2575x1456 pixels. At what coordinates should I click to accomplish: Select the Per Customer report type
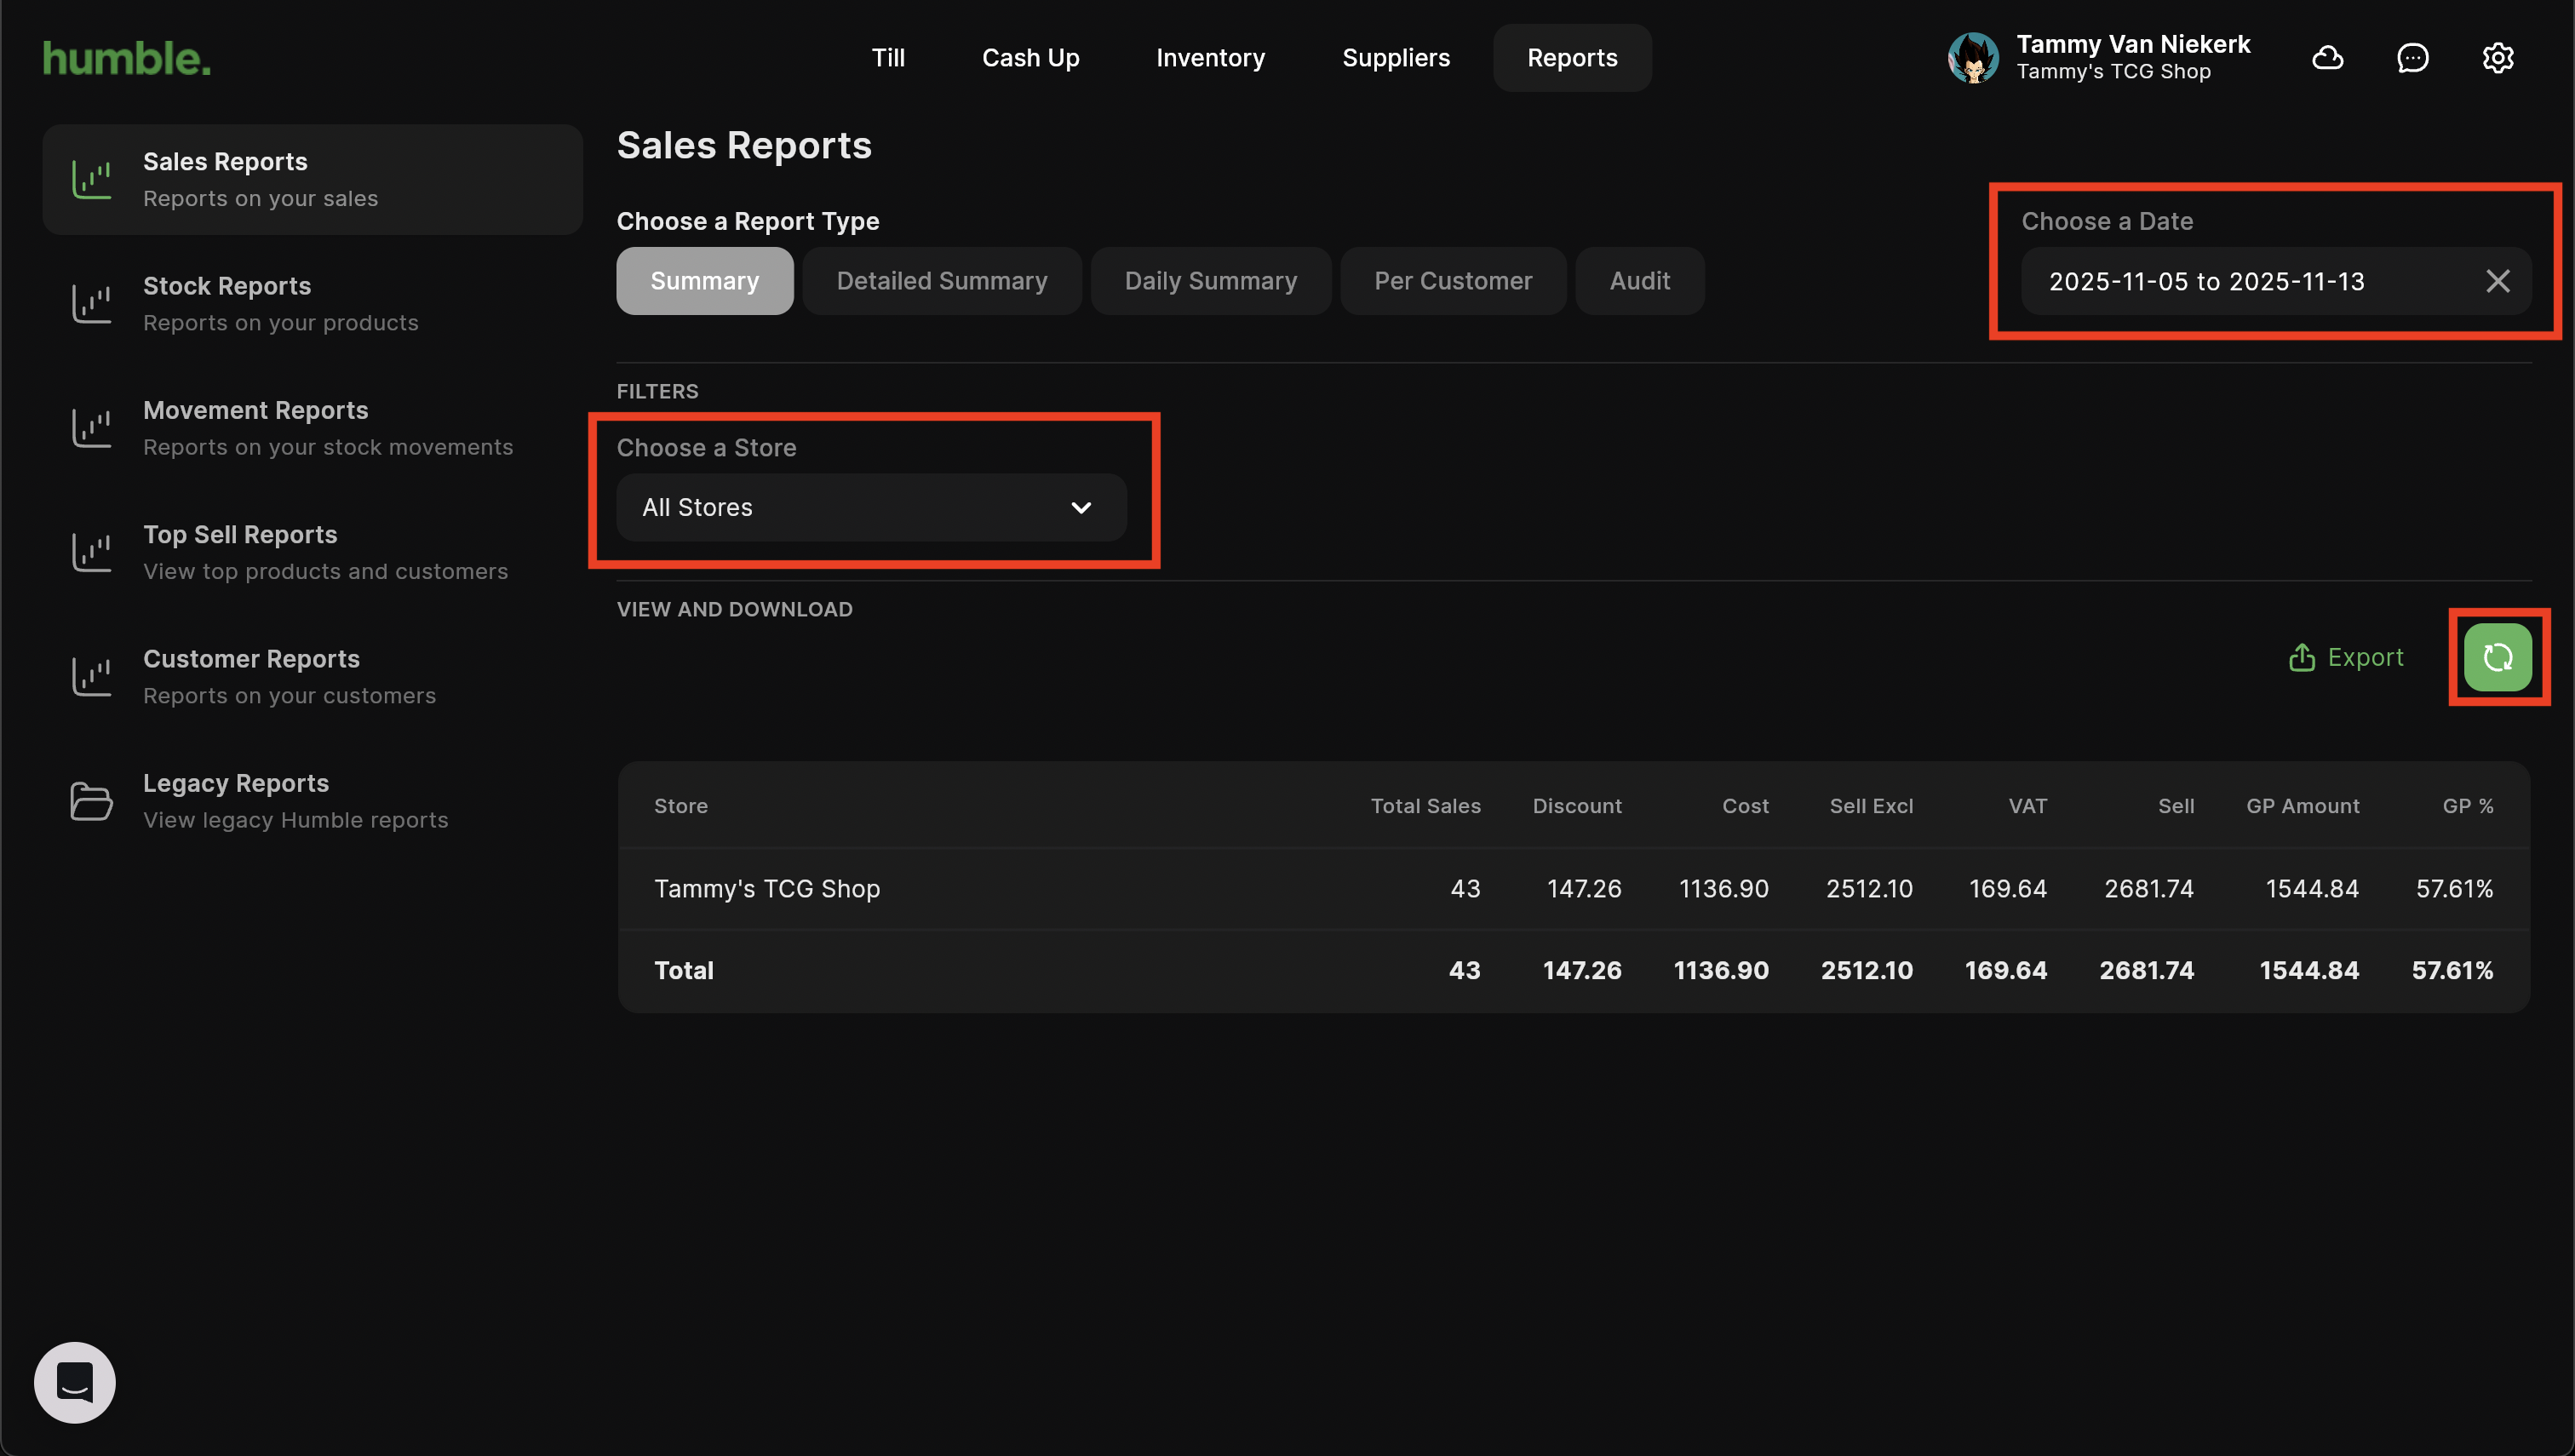[x=1452, y=281]
